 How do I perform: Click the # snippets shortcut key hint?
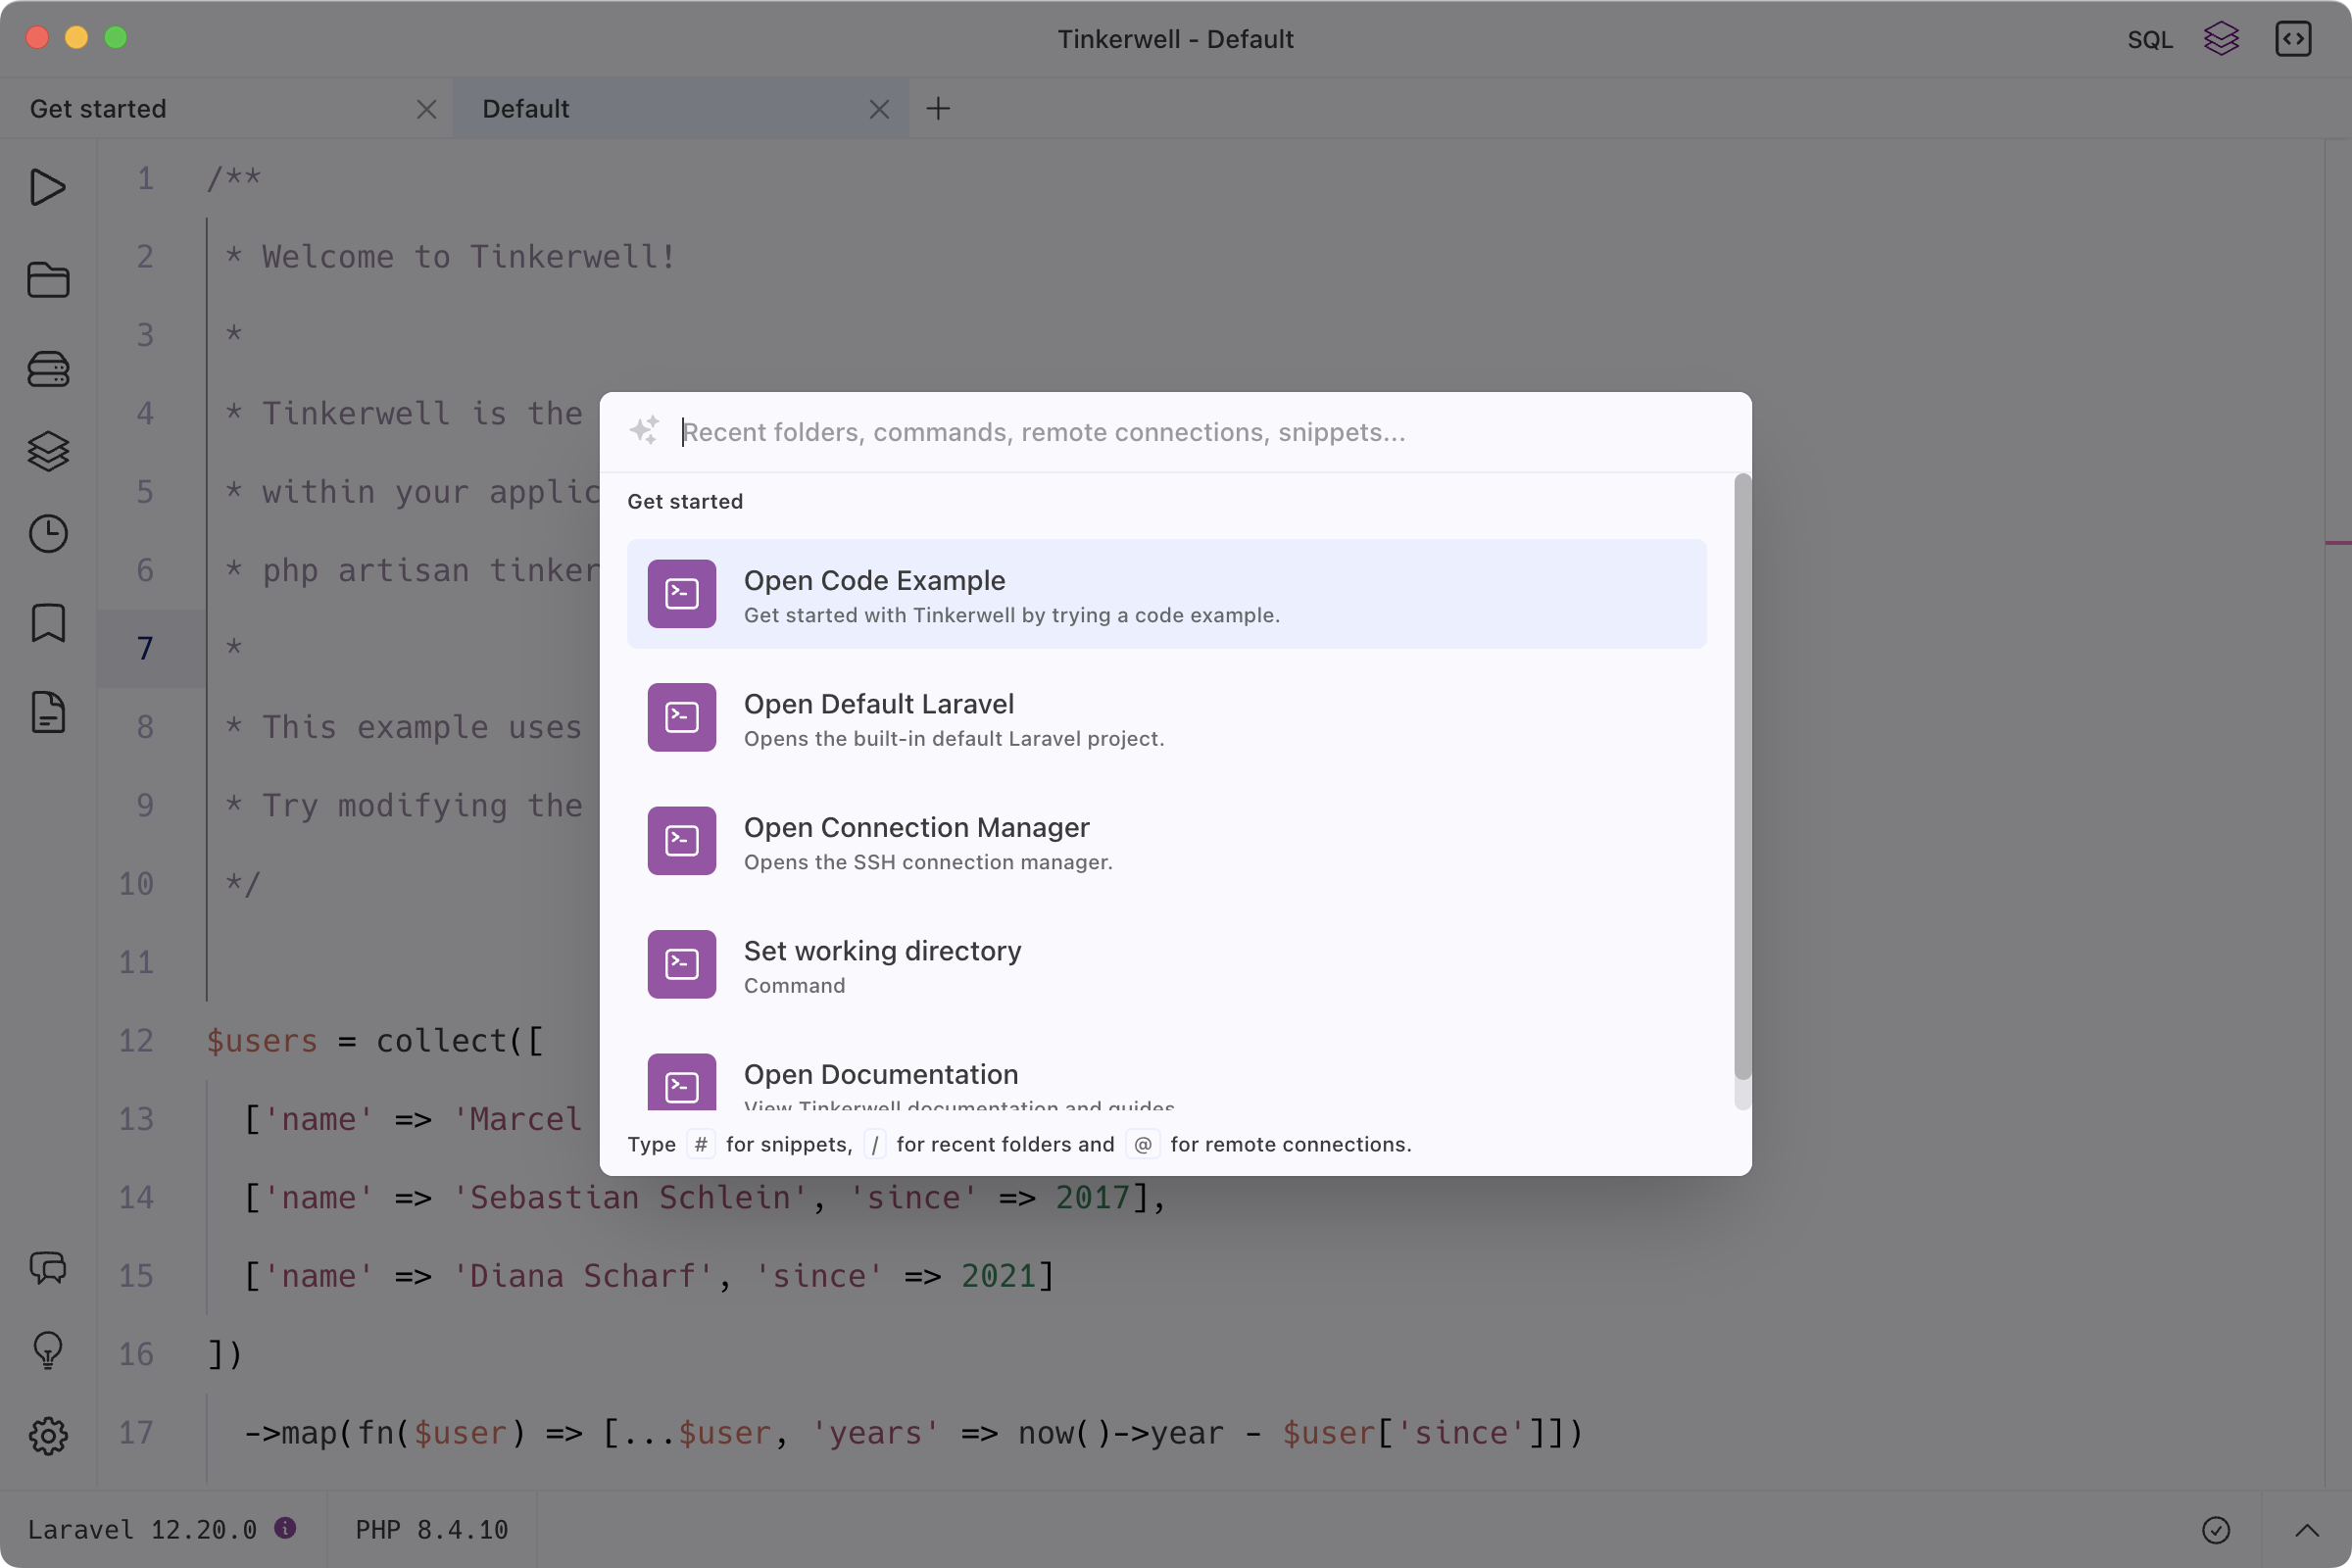coord(701,1144)
